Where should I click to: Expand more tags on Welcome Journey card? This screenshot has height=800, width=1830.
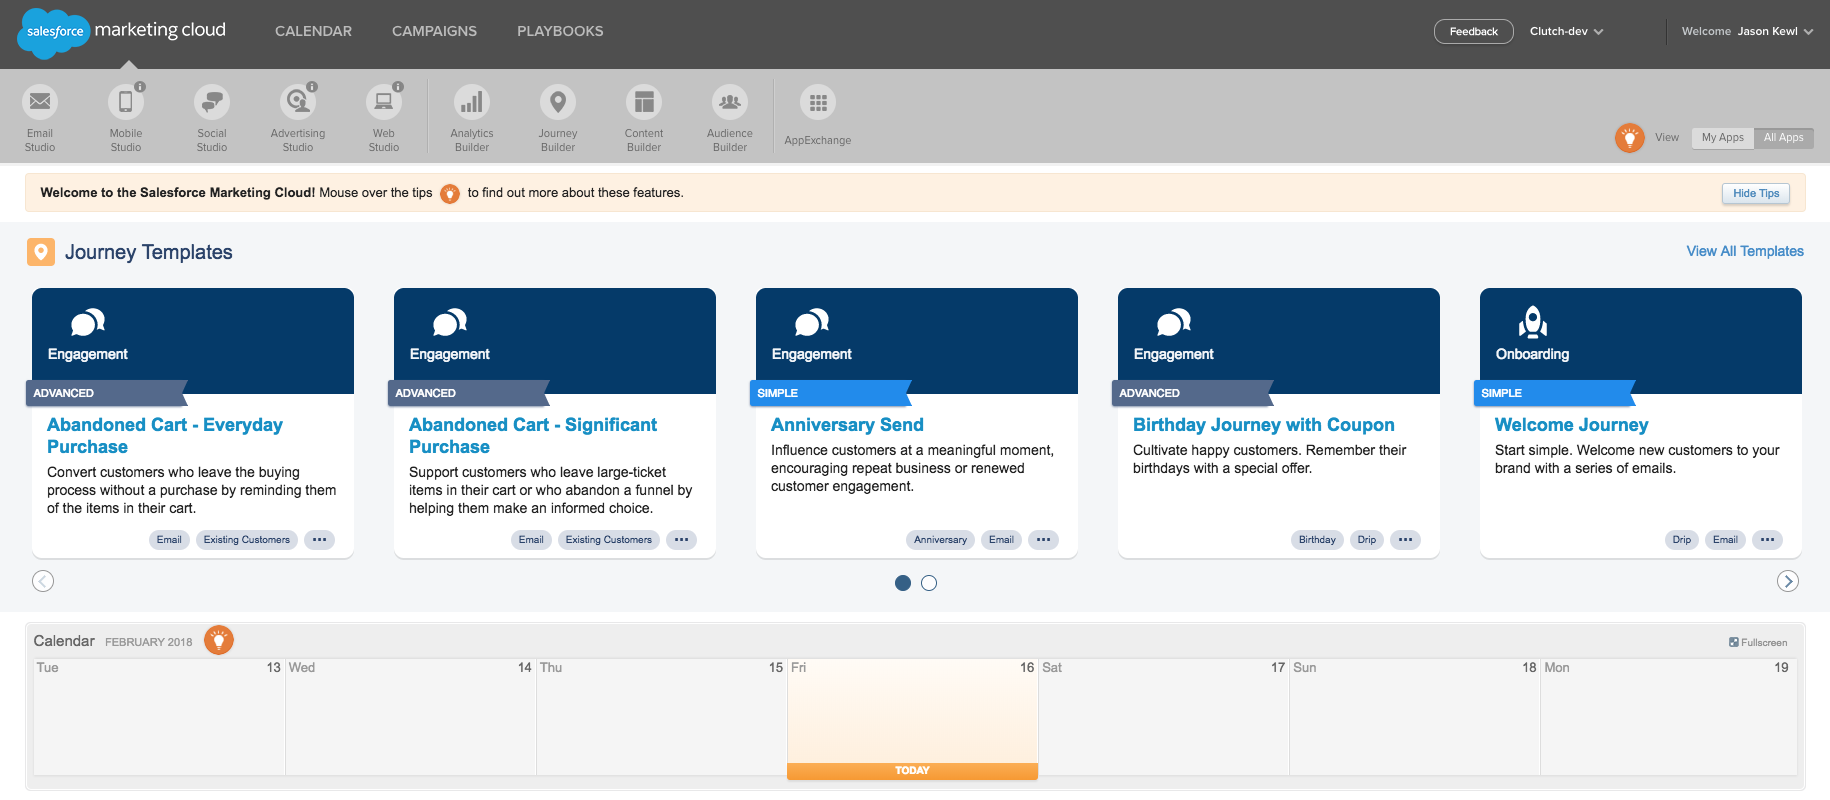coord(1767,540)
